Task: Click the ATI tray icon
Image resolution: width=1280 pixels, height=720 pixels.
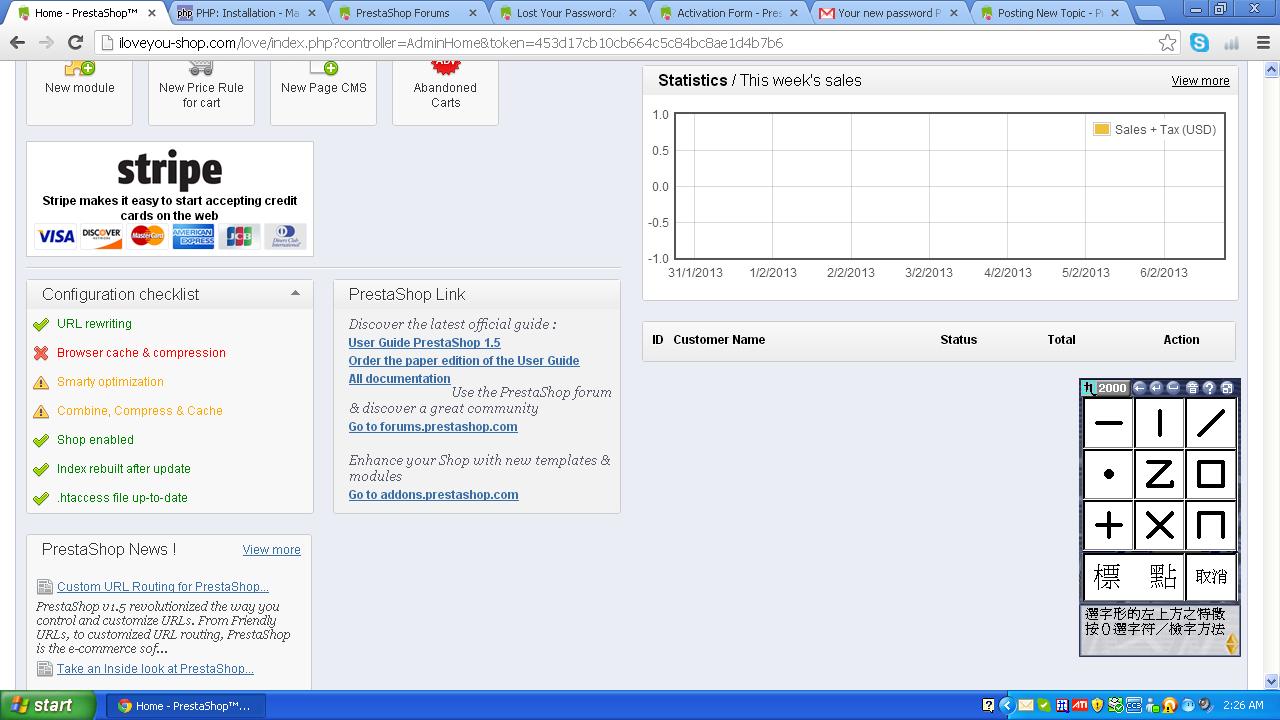Action: click(1080, 705)
